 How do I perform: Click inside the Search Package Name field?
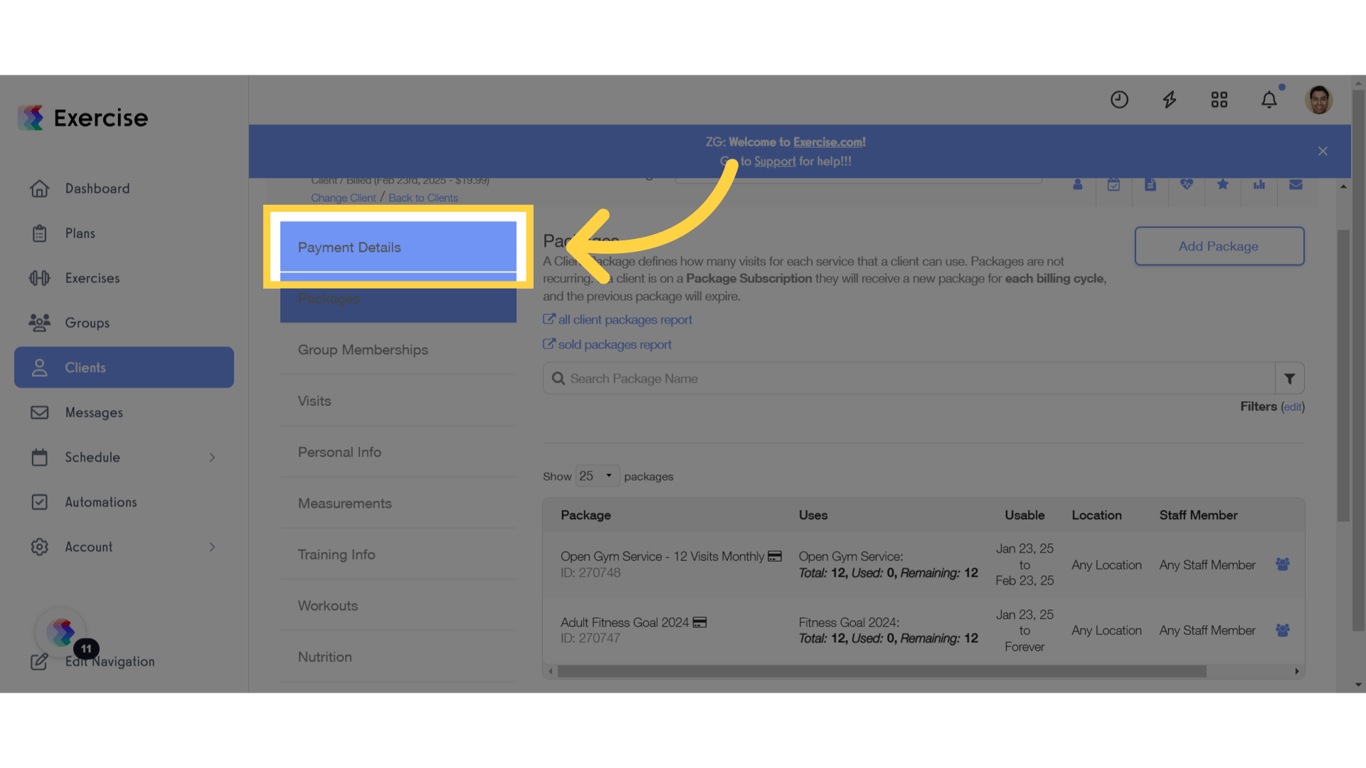click(900, 378)
